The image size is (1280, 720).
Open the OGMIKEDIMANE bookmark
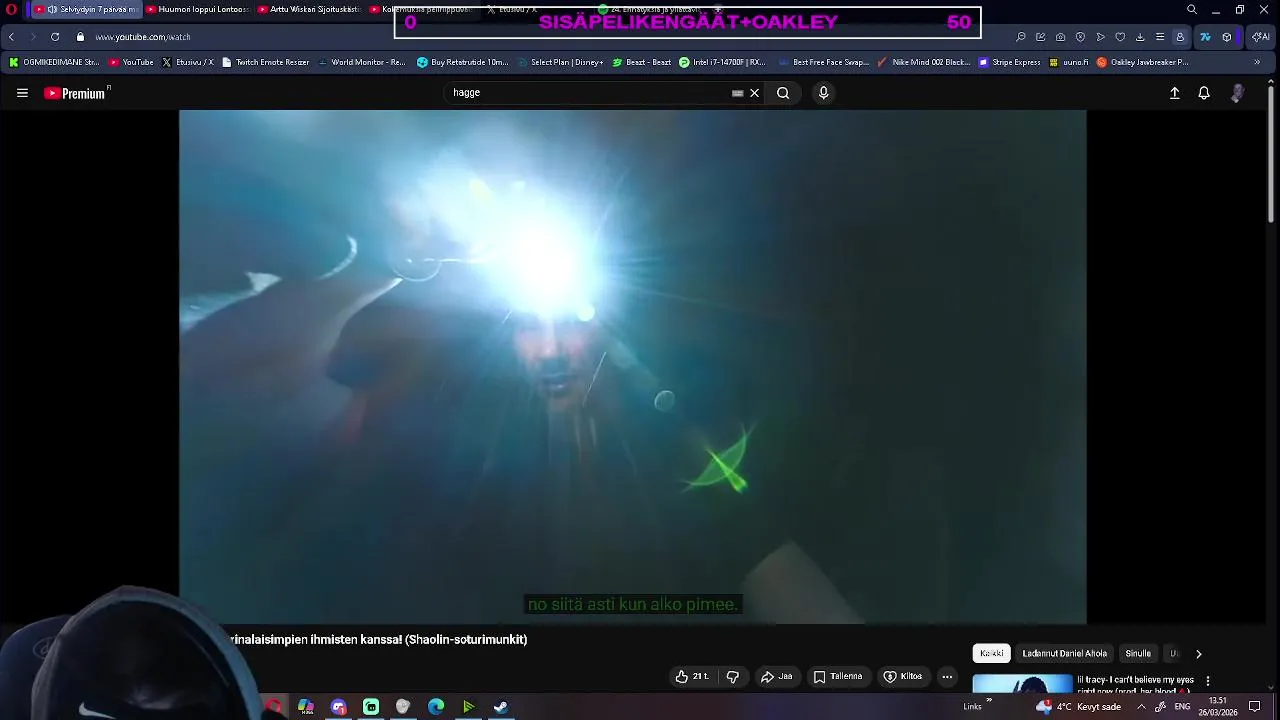54,62
